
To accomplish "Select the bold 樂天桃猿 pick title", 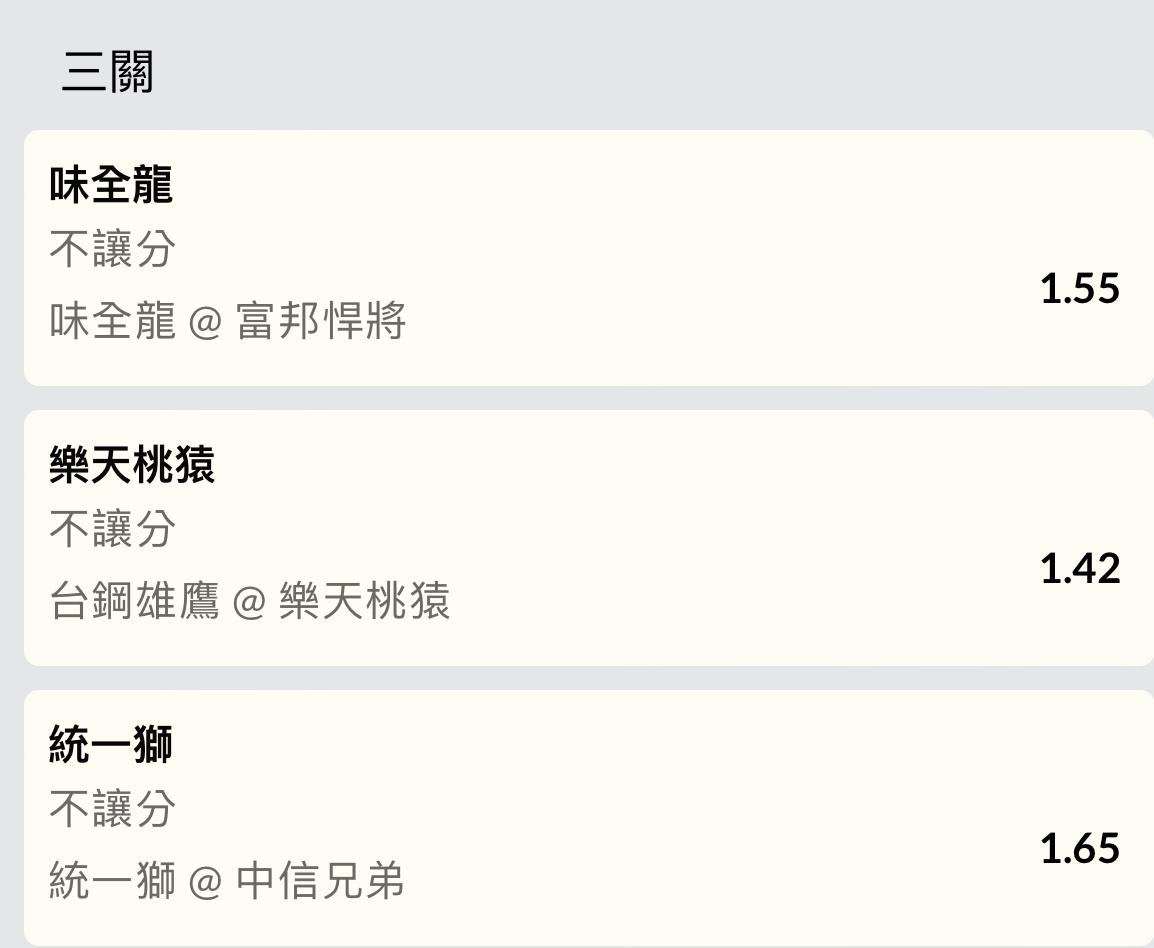I will 132,466.
